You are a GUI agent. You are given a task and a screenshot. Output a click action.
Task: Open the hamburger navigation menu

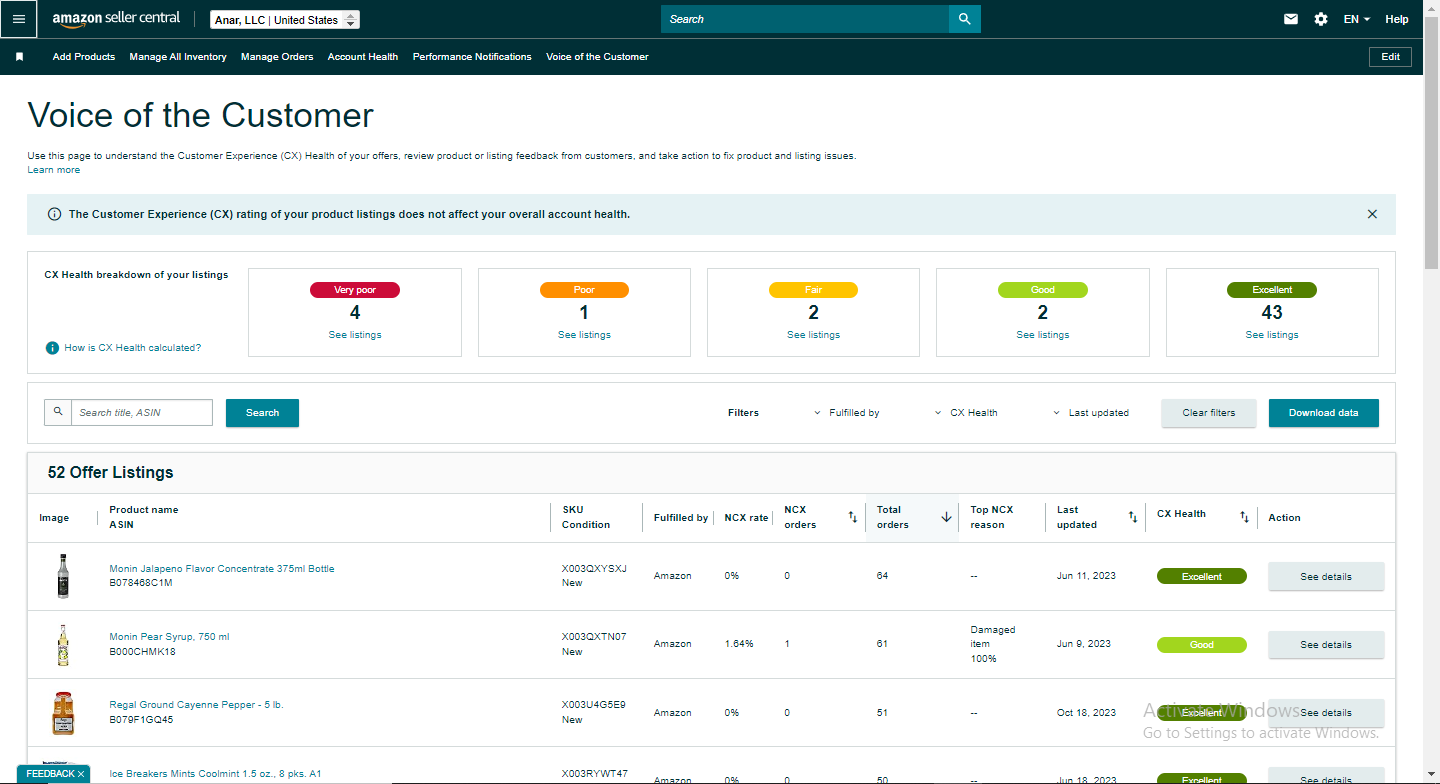[x=19, y=19]
